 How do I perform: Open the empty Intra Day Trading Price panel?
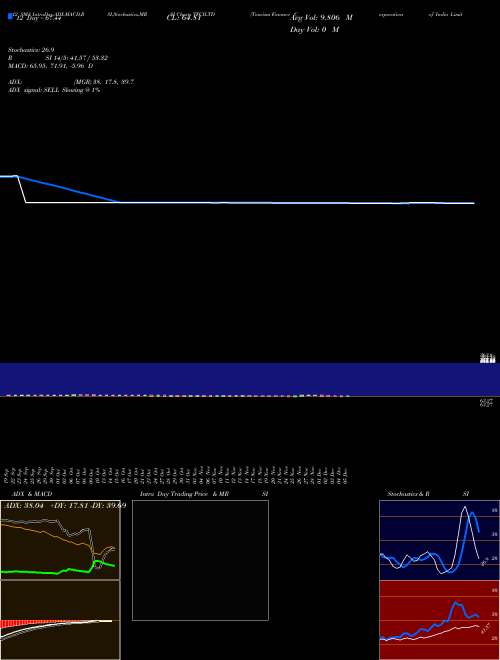pos(200,560)
